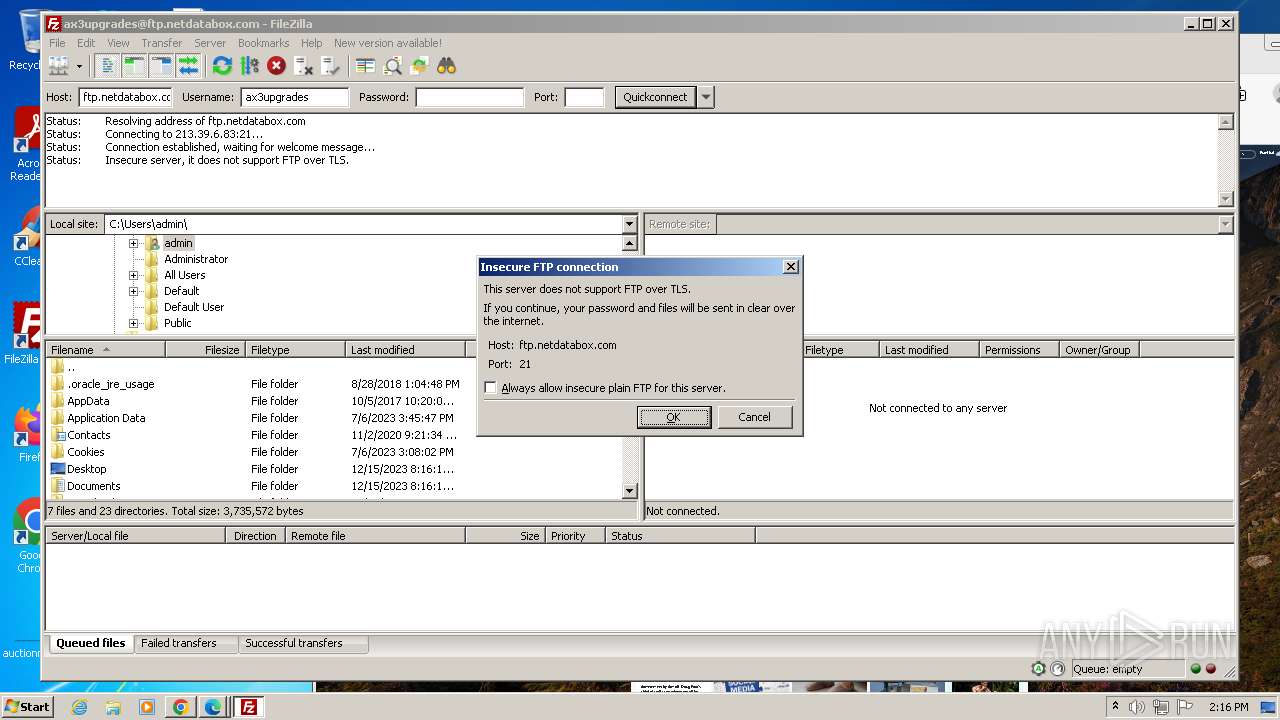The width and height of the screenshot is (1280, 720).
Task: Switch to Queued files tab
Action: (91, 643)
